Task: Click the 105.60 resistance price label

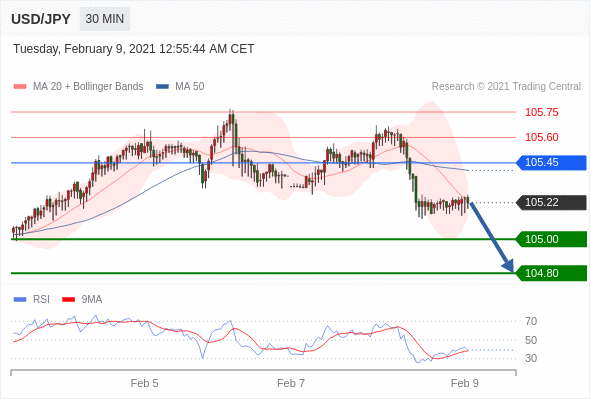Action: pyautogui.click(x=541, y=137)
